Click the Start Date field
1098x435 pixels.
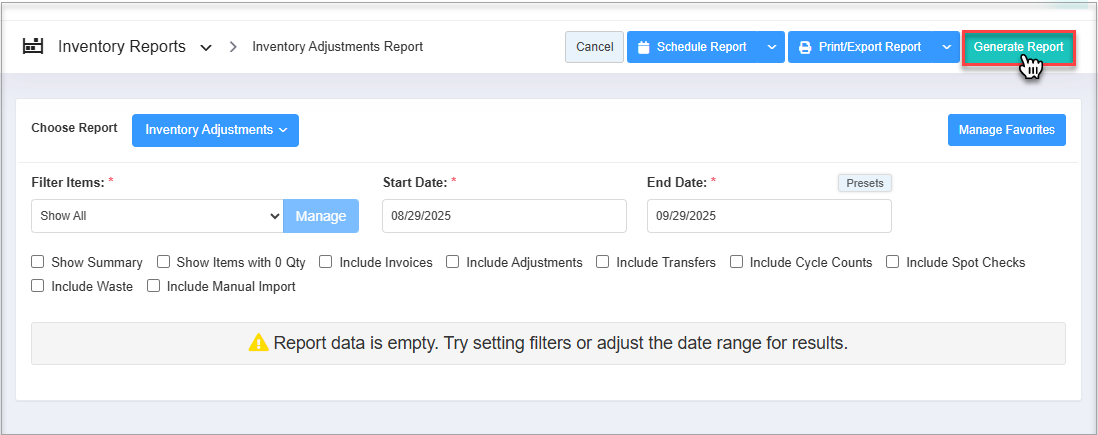(504, 216)
